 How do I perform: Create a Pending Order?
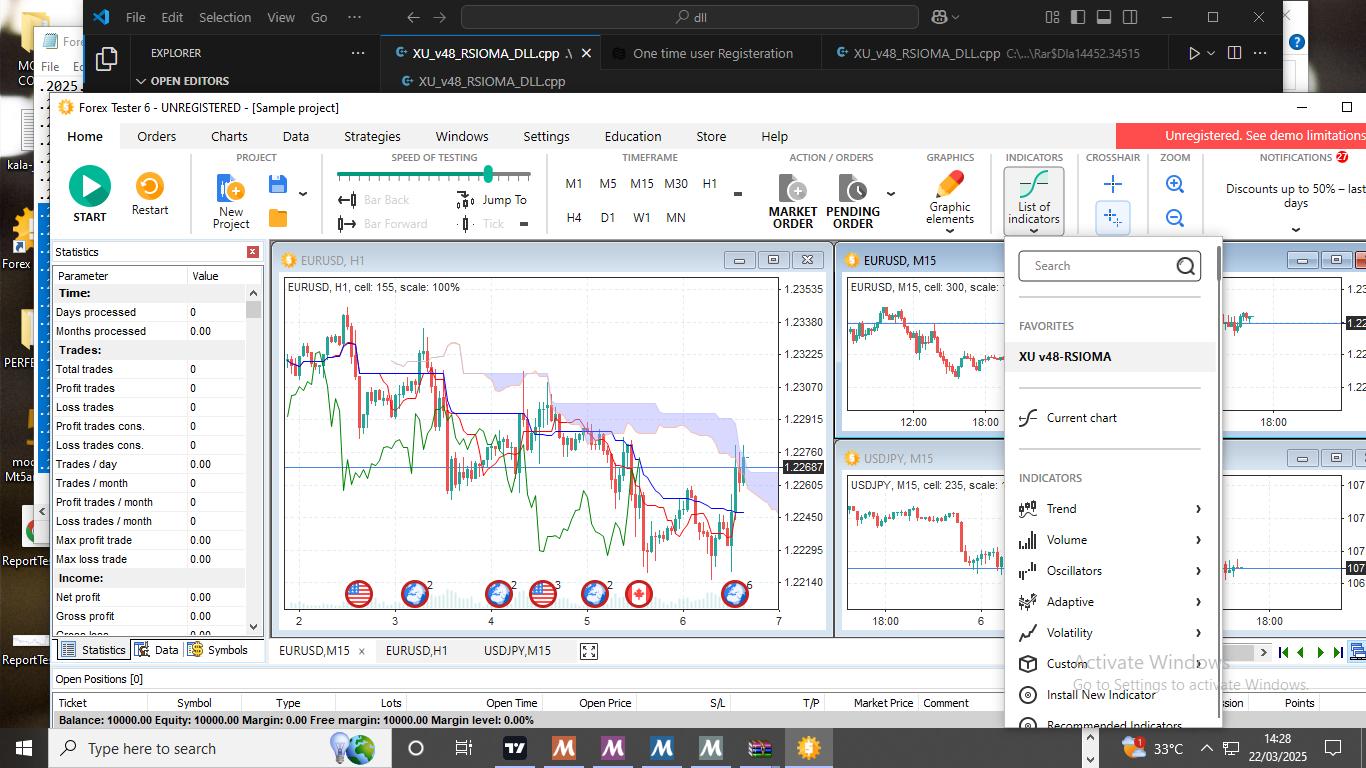point(853,201)
